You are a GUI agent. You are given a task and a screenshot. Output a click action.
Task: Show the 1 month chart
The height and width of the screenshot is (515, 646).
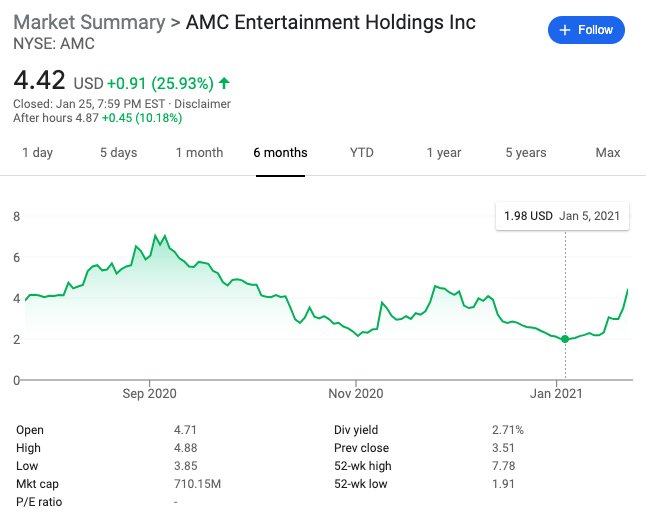coord(199,153)
